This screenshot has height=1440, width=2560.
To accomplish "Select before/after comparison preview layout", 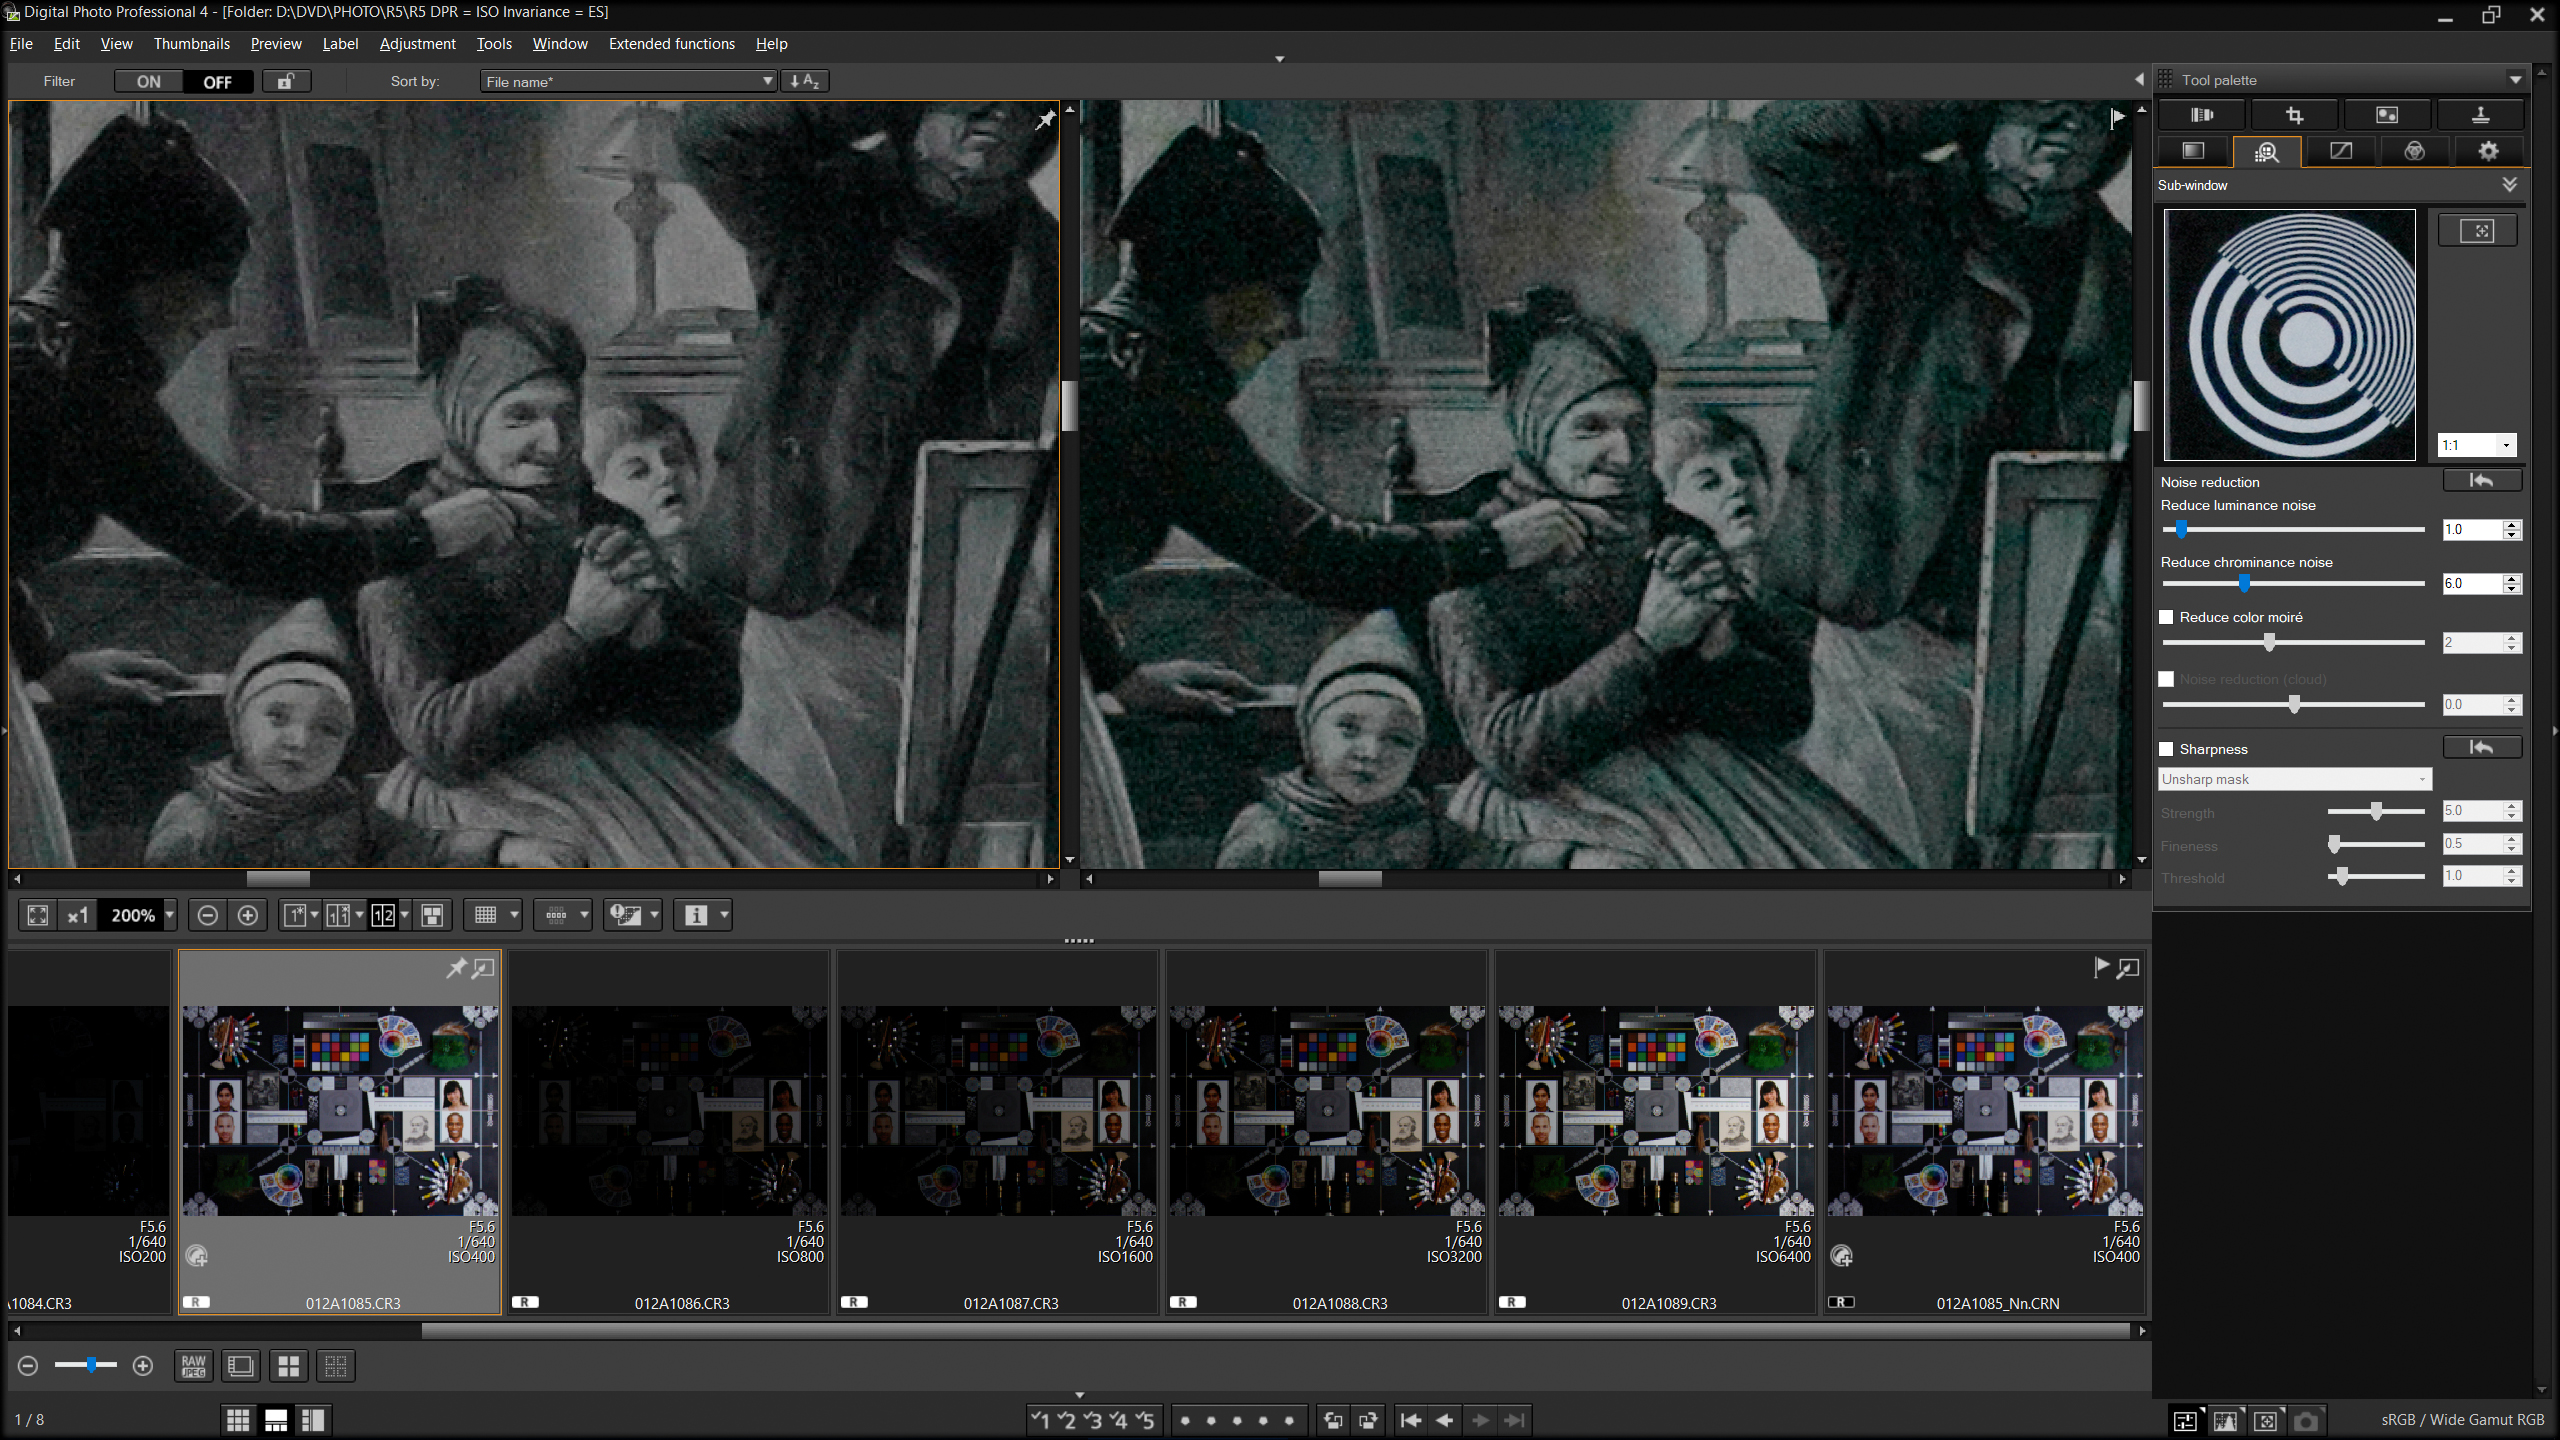I will (x=339, y=915).
